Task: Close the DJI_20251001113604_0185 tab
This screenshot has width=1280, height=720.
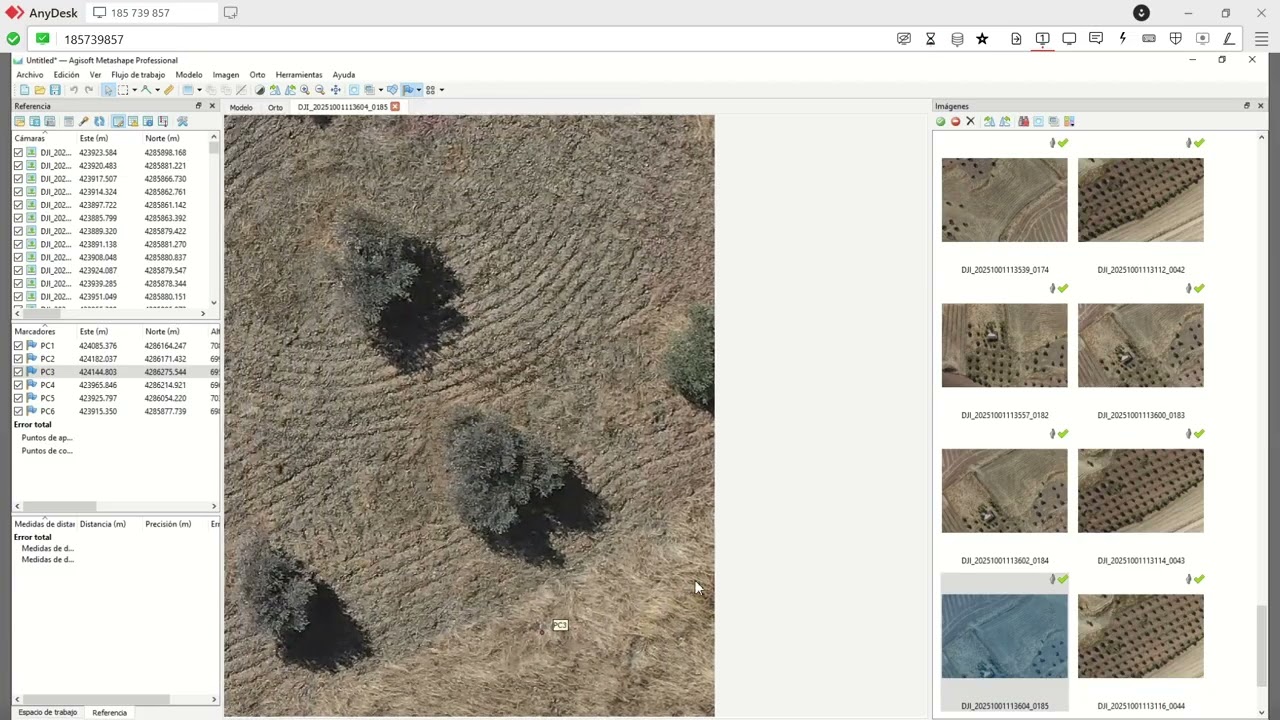Action: coord(395,107)
